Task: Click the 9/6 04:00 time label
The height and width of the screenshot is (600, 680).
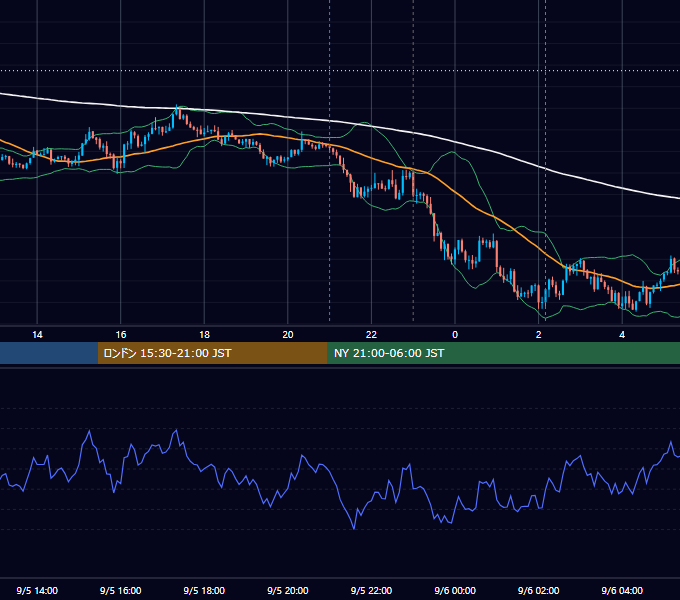Action: (x=622, y=590)
